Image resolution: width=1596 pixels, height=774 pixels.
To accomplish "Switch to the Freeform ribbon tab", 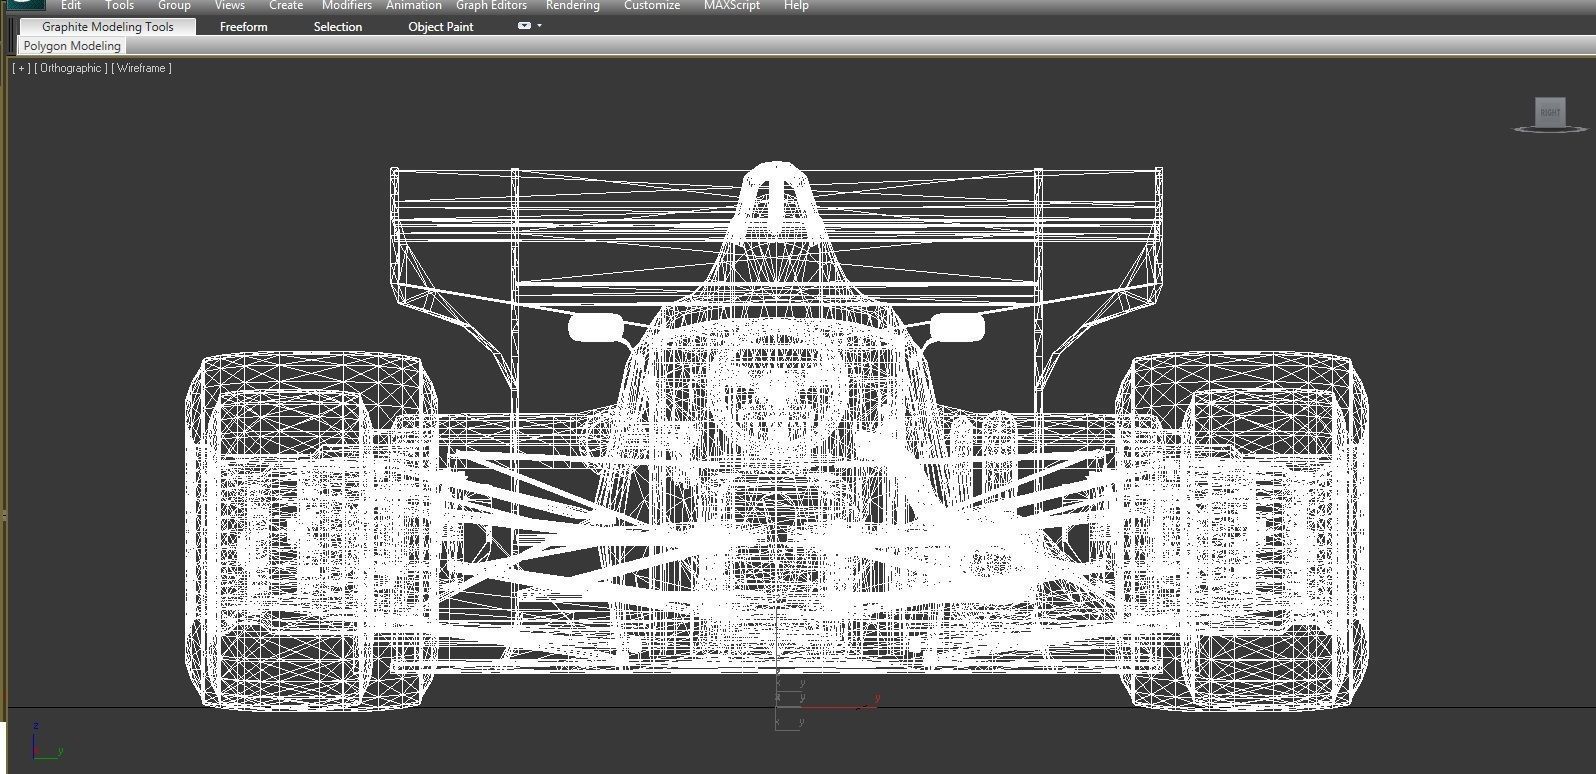I will click(244, 27).
